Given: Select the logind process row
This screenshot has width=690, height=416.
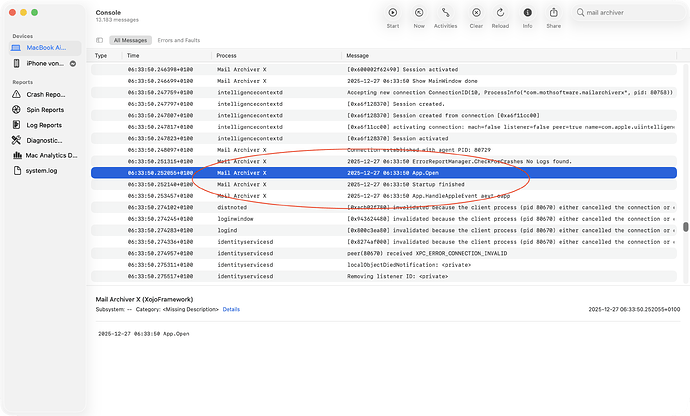Looking at the screenshot, I should click(384, 230).
